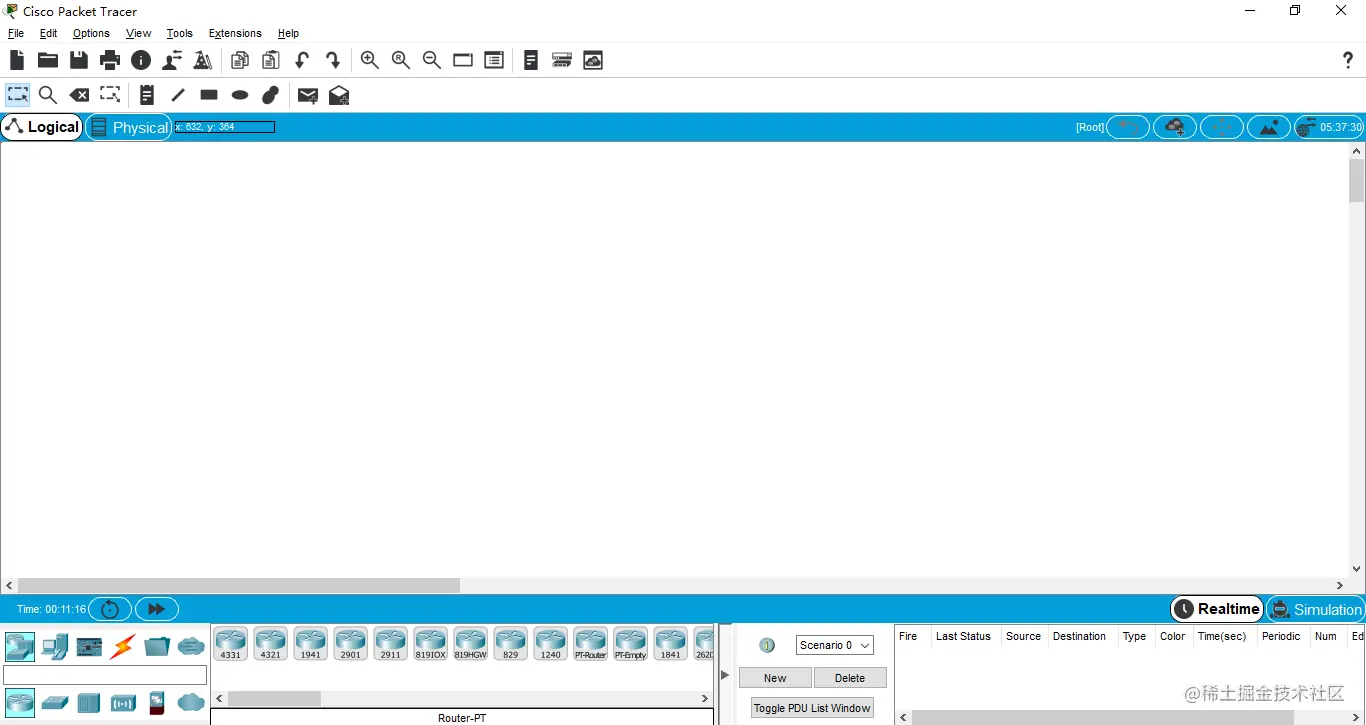
Task: Open scenario info icon
Action: click(x=767, y=645)
